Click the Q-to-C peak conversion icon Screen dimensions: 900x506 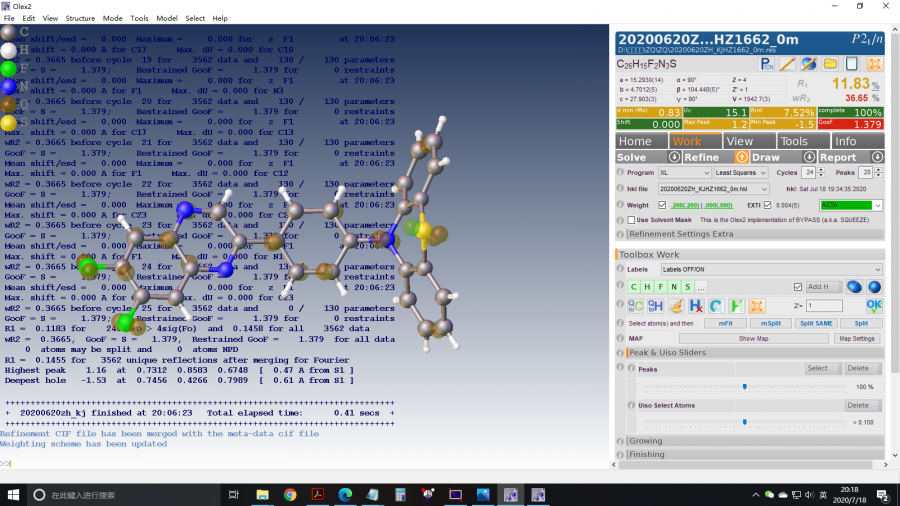pos(633,305)
